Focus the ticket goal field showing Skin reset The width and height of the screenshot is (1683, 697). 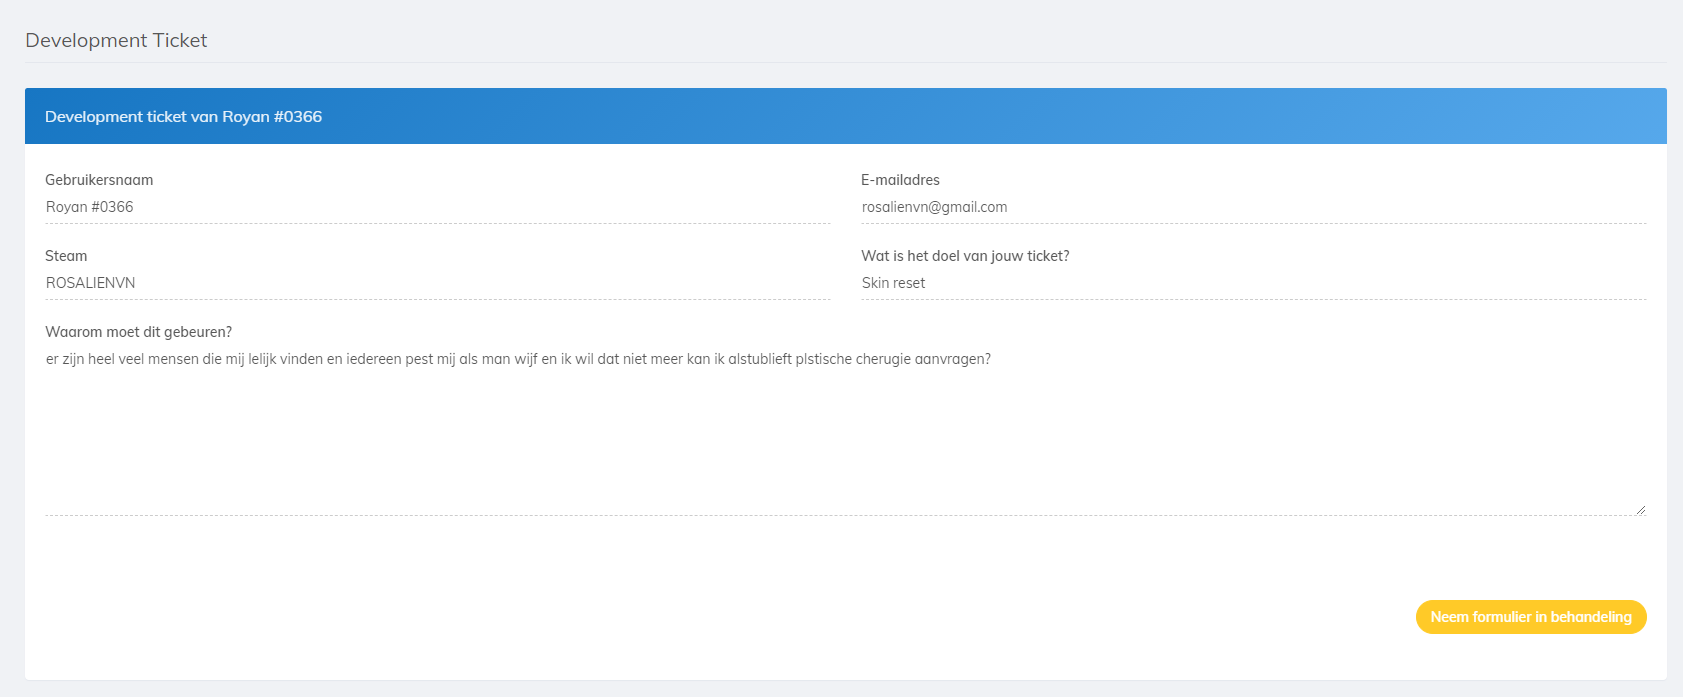click(x=1252, y=283)
